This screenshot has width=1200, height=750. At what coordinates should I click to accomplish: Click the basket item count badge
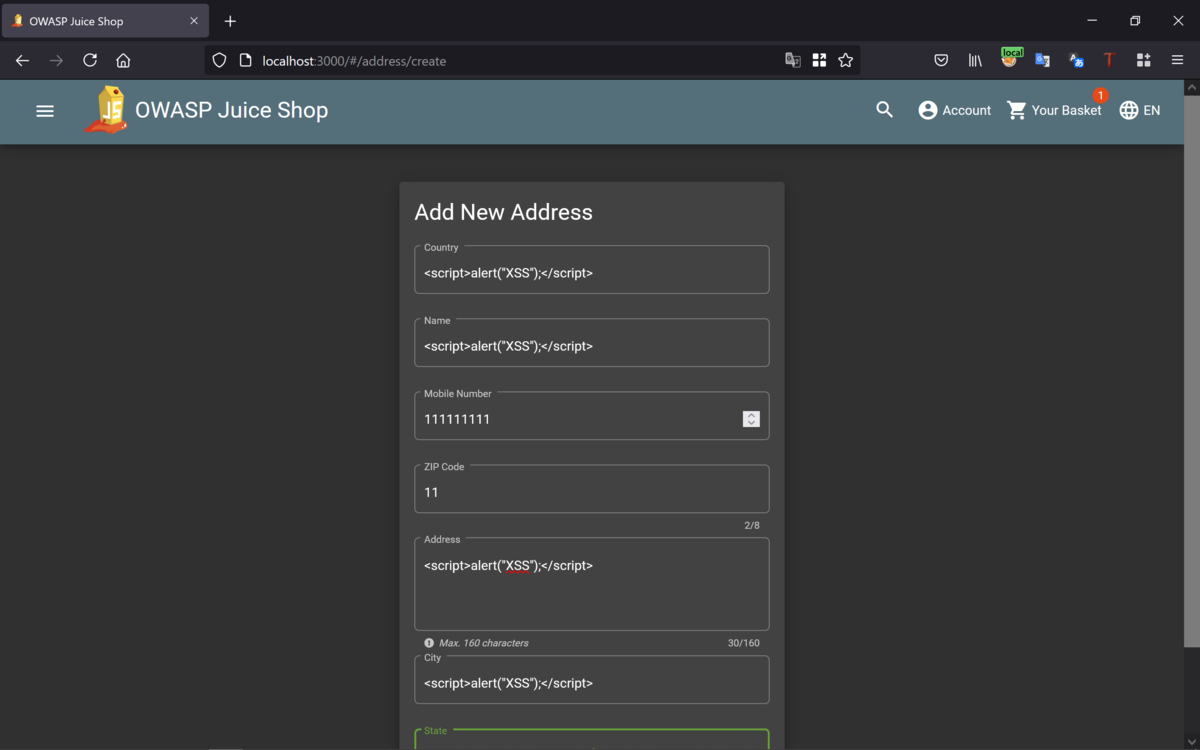pyautogui.click(x=1100, y=96)
